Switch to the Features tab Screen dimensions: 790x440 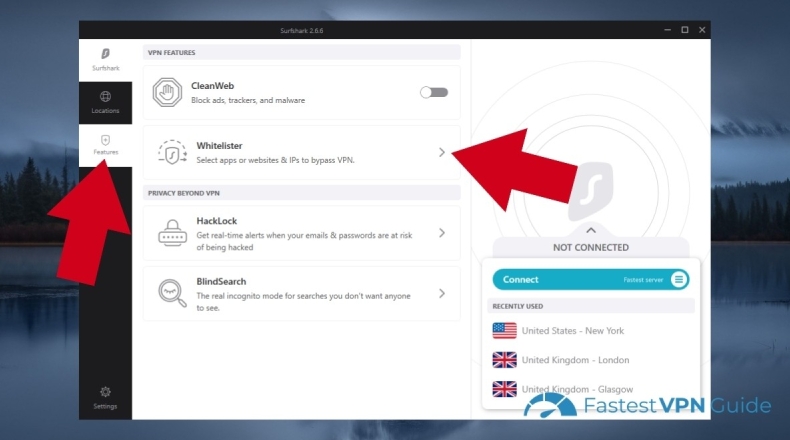click(105, 145)
